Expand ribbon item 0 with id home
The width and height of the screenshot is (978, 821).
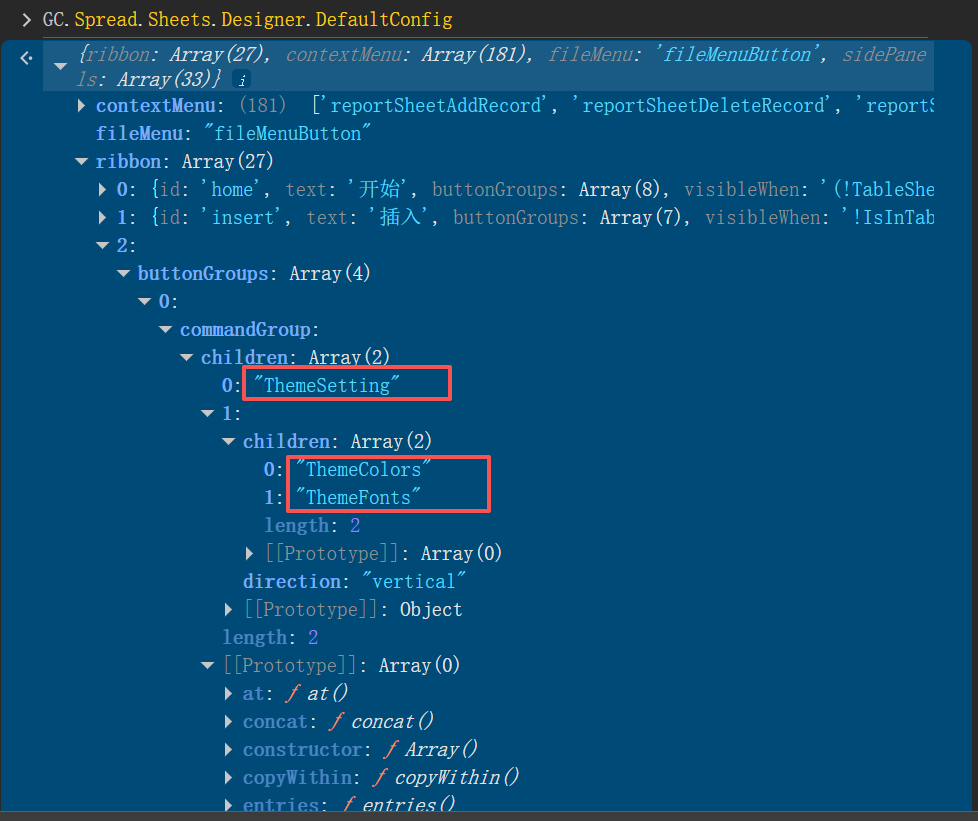[102, 189]
